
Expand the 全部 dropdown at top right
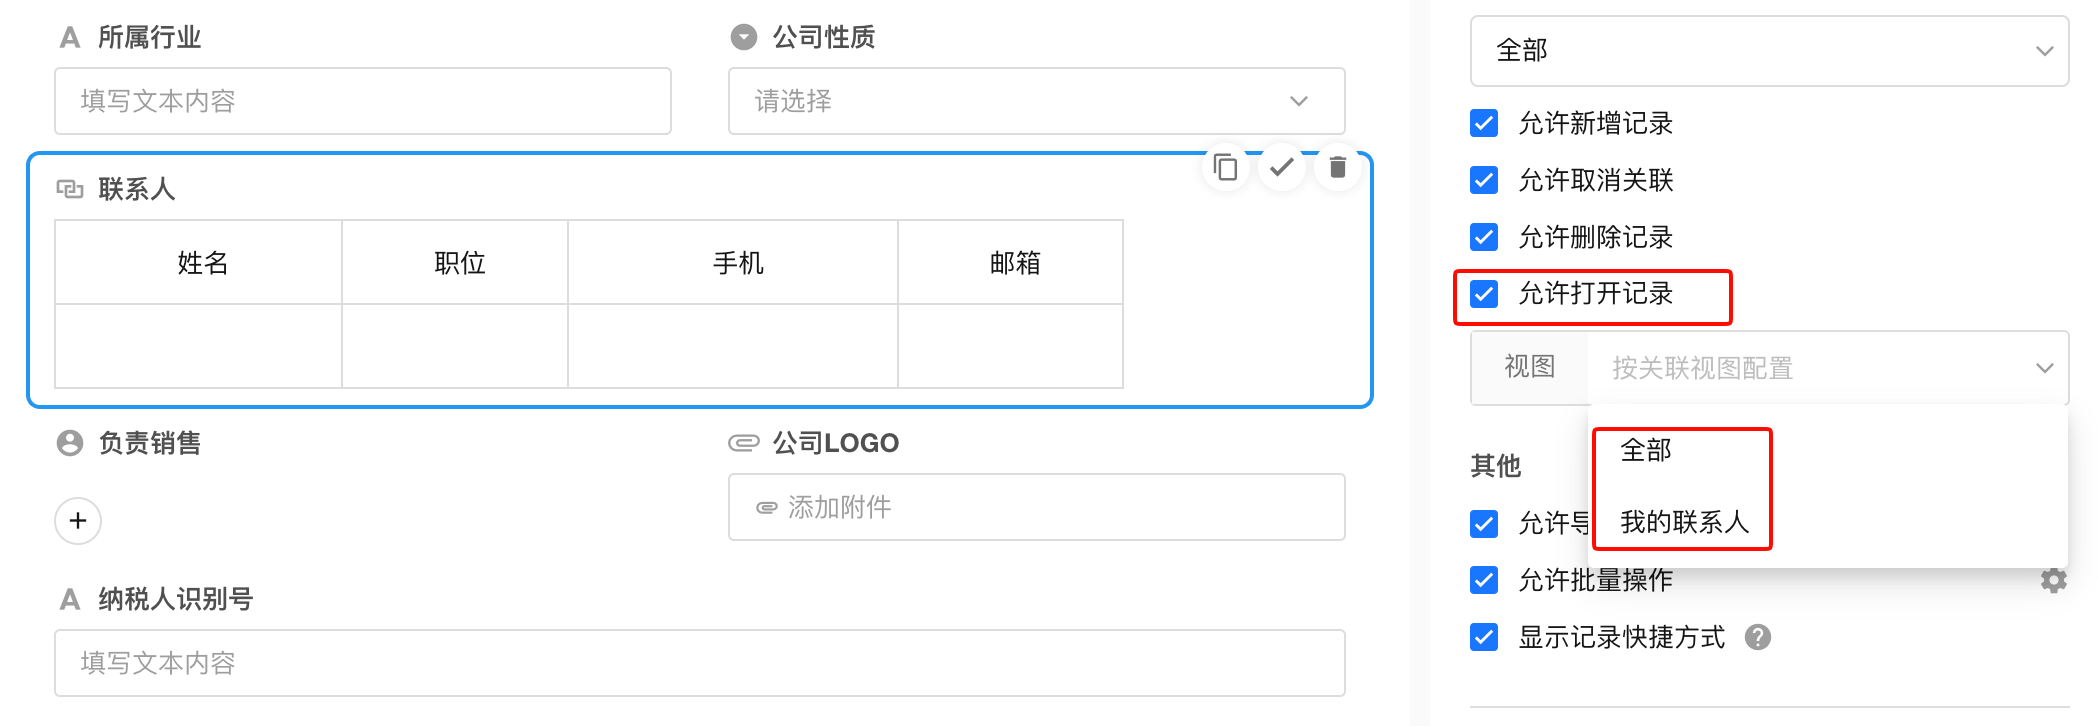tap(1768, 51)
